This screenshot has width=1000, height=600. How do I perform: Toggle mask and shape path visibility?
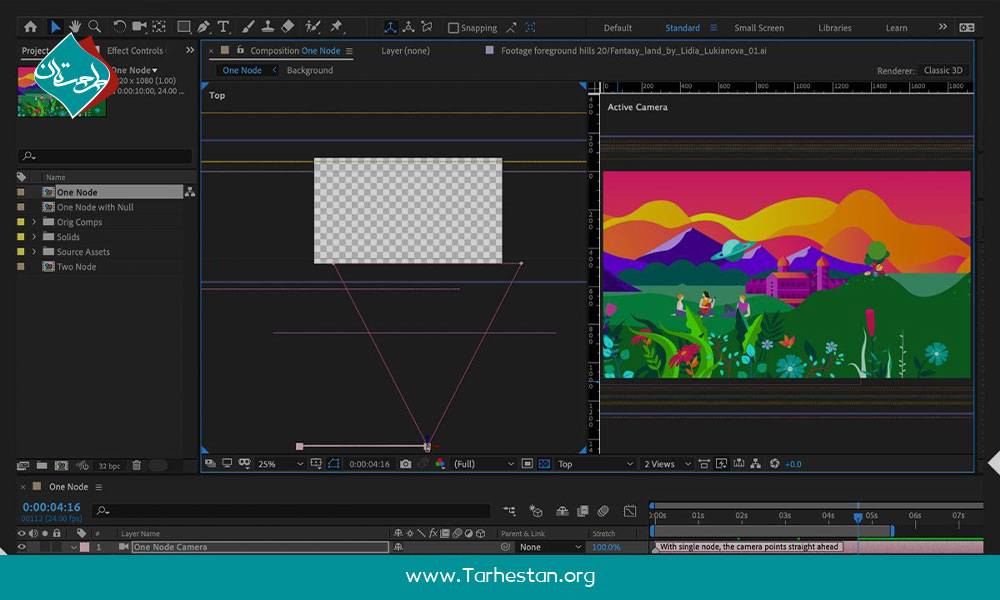coord(334,464)
